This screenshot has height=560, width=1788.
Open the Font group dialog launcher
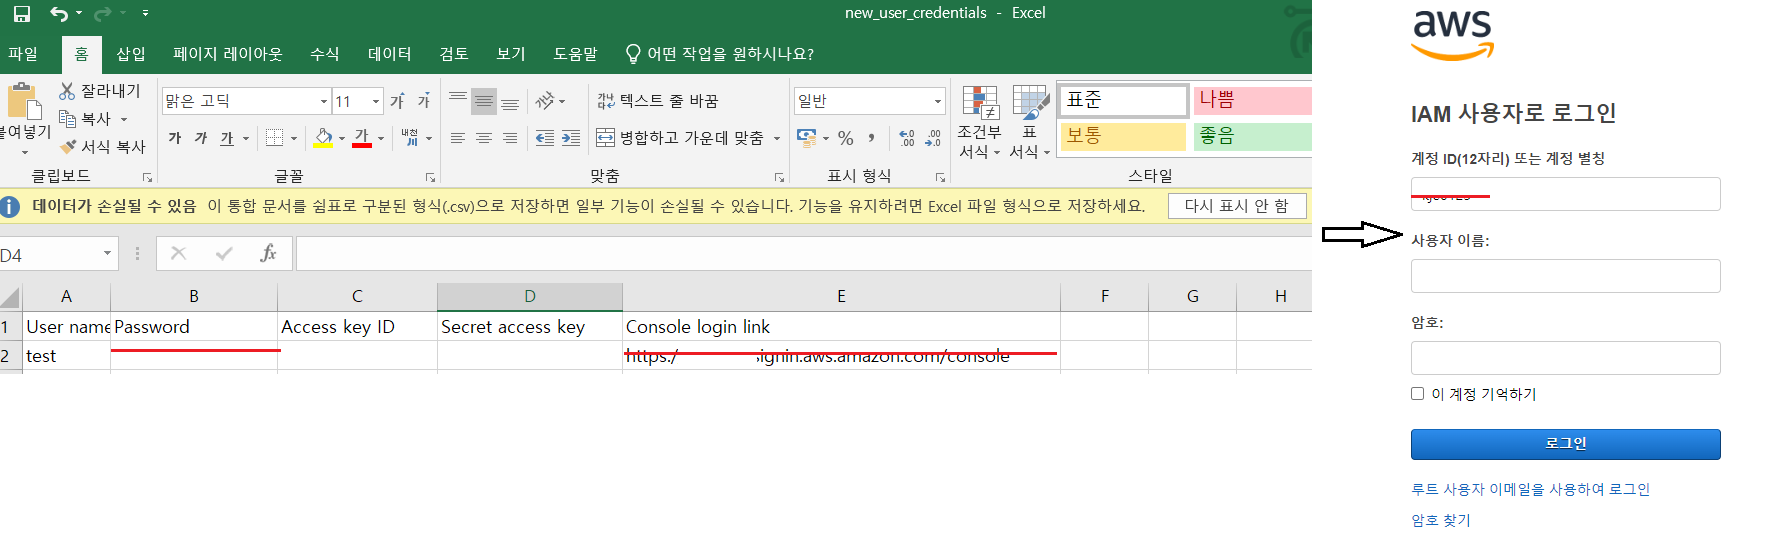pos(431,177)
